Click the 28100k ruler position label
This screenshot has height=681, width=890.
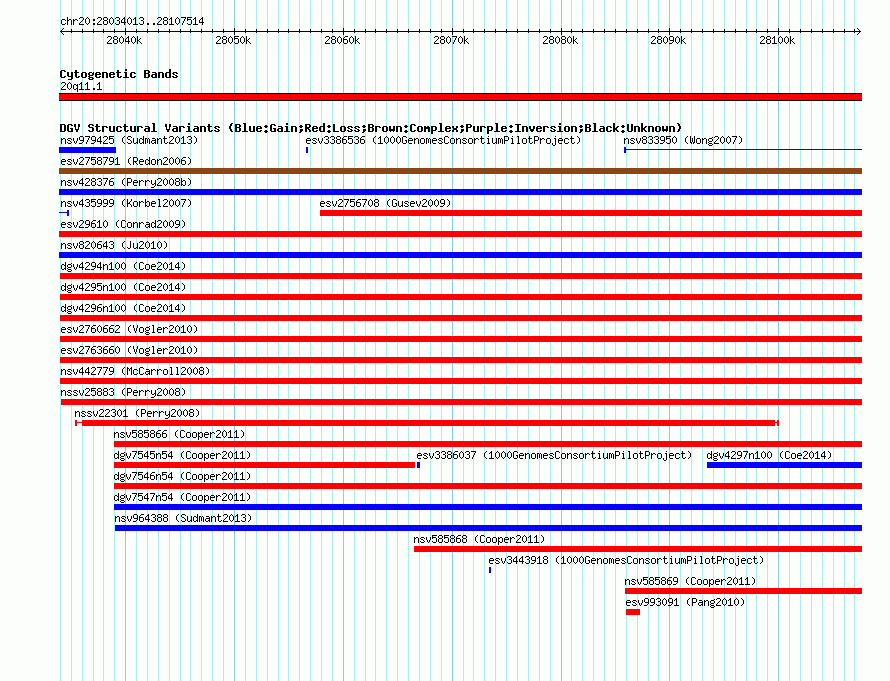click(x=777, y=40)
